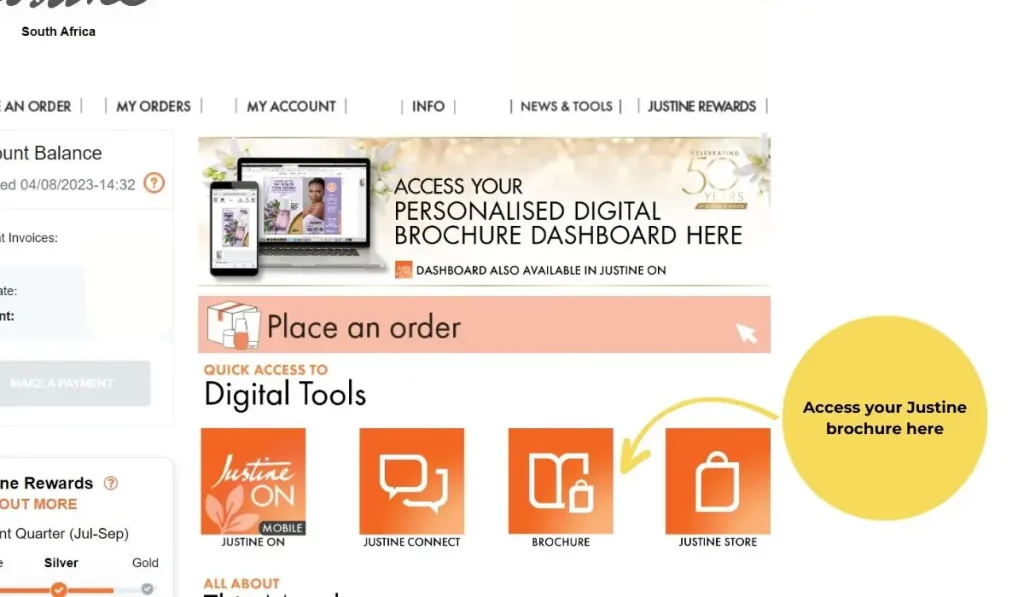1024x597 pixels.
Task: Open the Justine ON mobile tile
Action: coord(253,481)
